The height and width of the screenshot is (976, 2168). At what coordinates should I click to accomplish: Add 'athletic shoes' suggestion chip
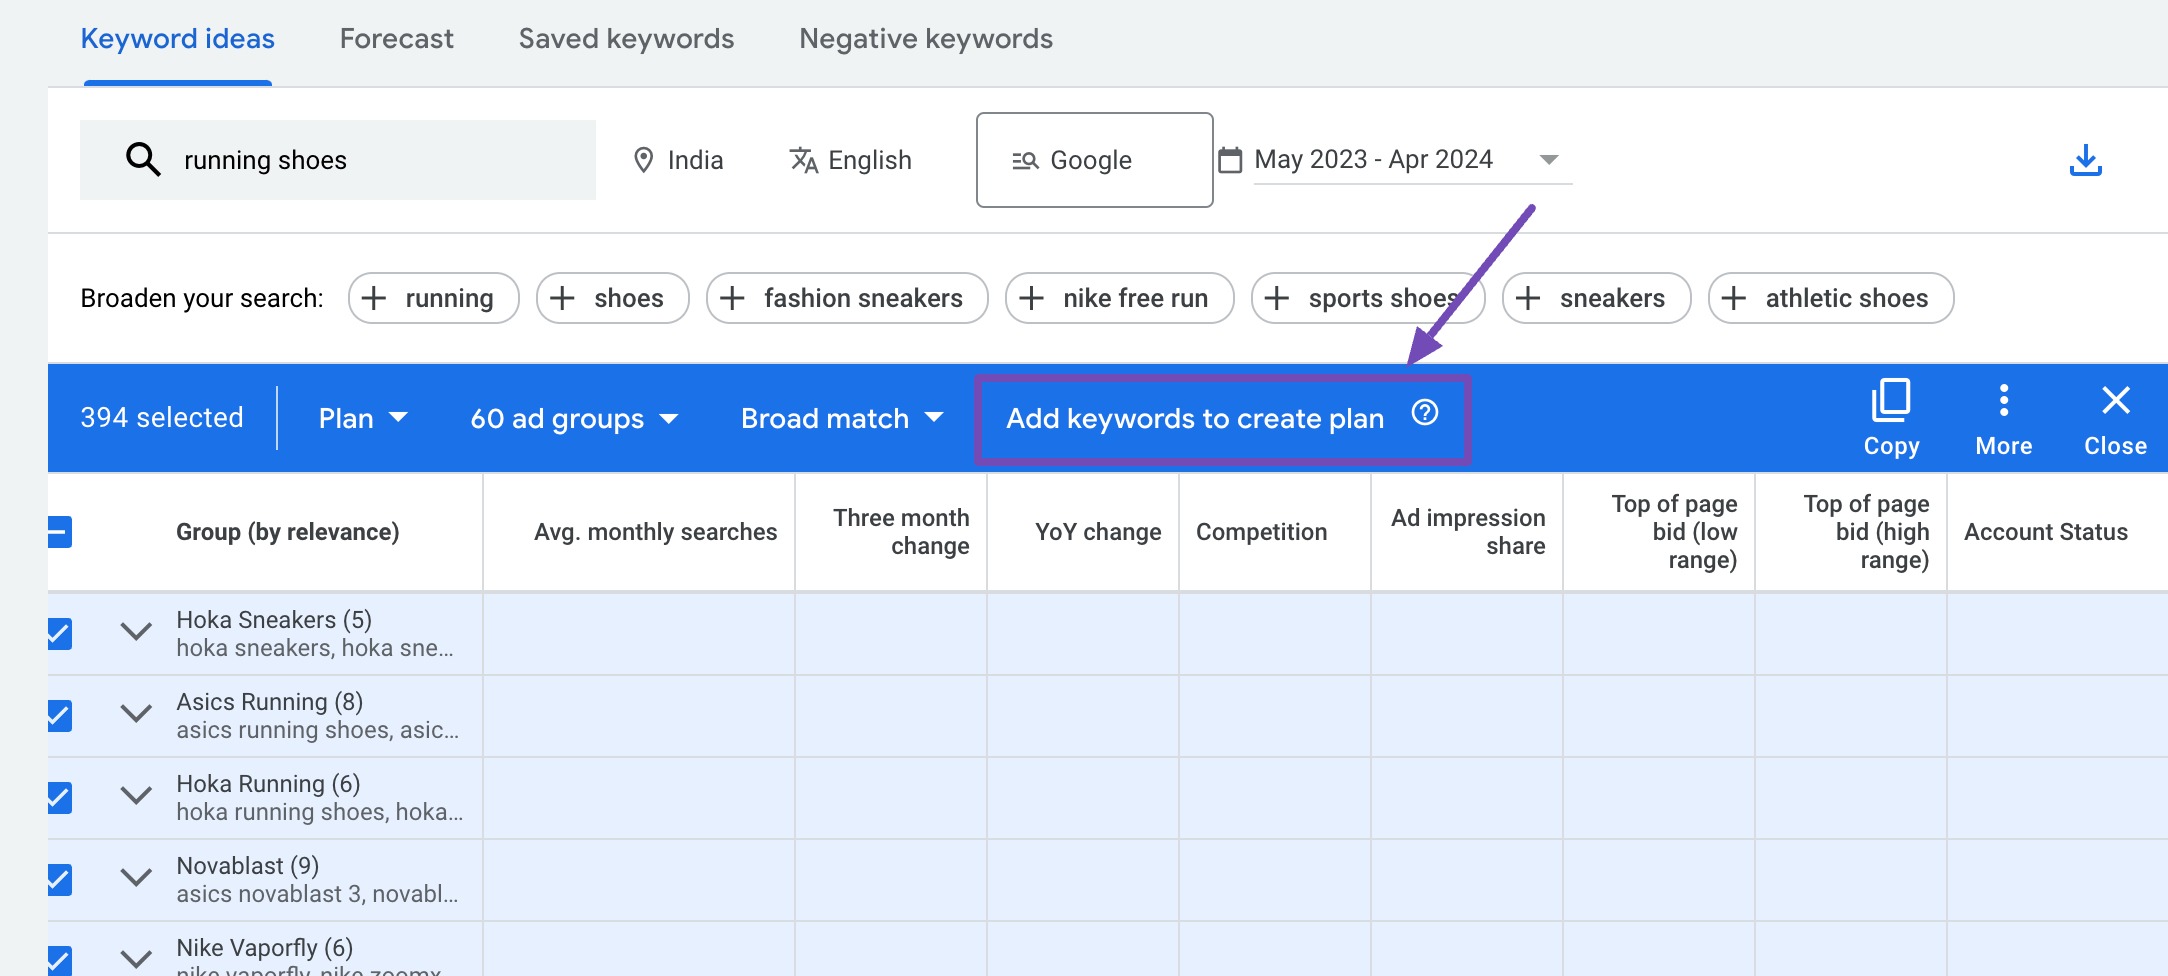click(1831, 298)
